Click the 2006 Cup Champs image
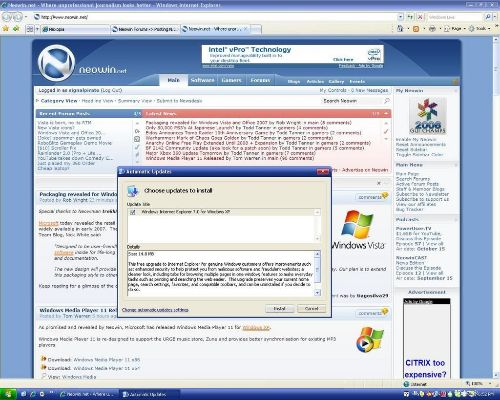This screenshot has width=500, height=400. click(428, 116)
